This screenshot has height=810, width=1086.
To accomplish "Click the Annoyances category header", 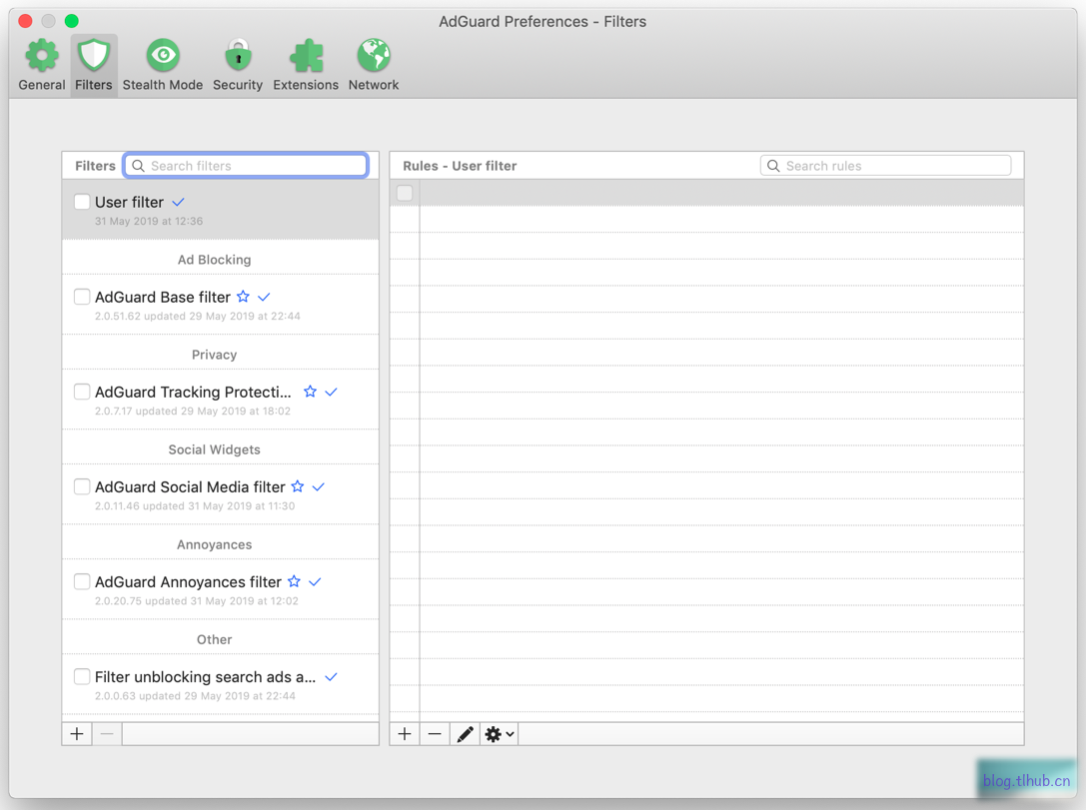I will 214,544.
